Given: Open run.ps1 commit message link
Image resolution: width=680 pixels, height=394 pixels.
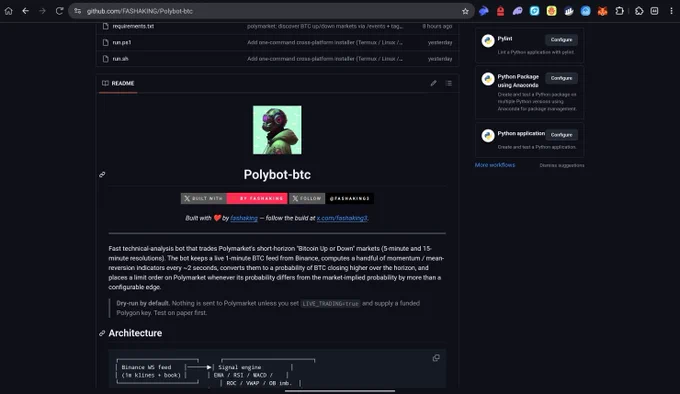Looking at the screenshot, I should pyautogui.click(x=325, y=42).
